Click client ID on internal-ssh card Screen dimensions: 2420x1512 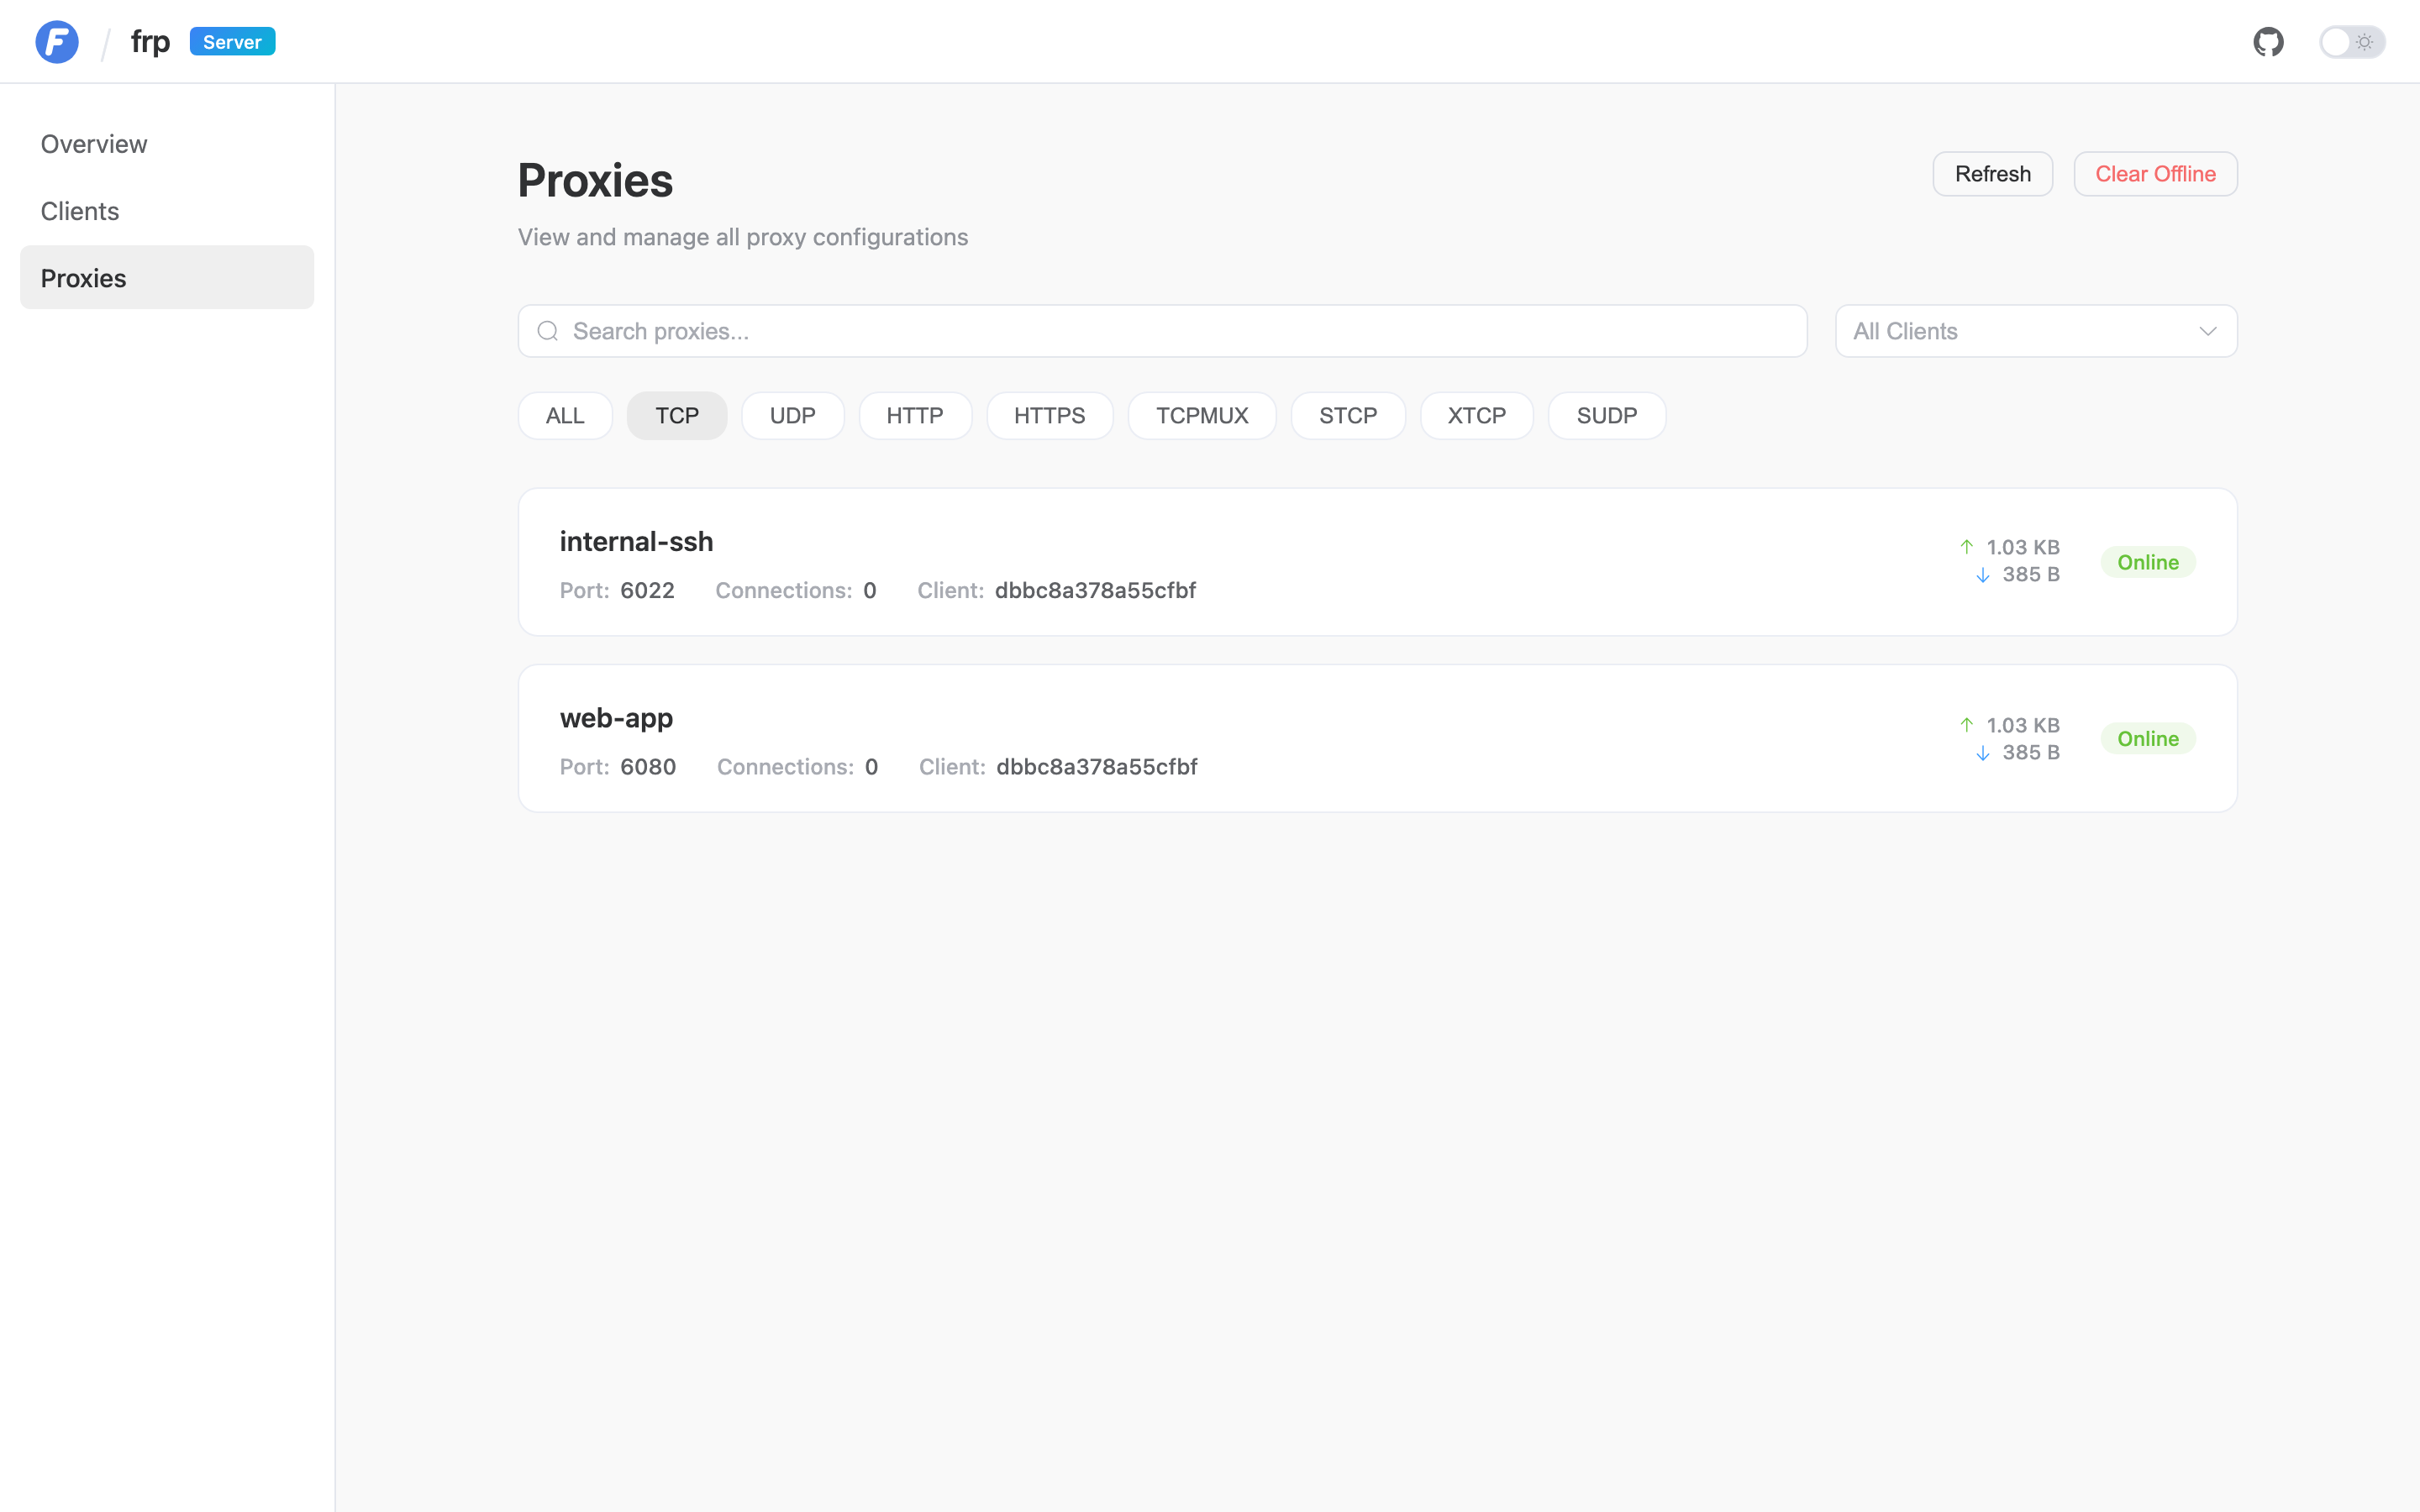(1095, 590)
